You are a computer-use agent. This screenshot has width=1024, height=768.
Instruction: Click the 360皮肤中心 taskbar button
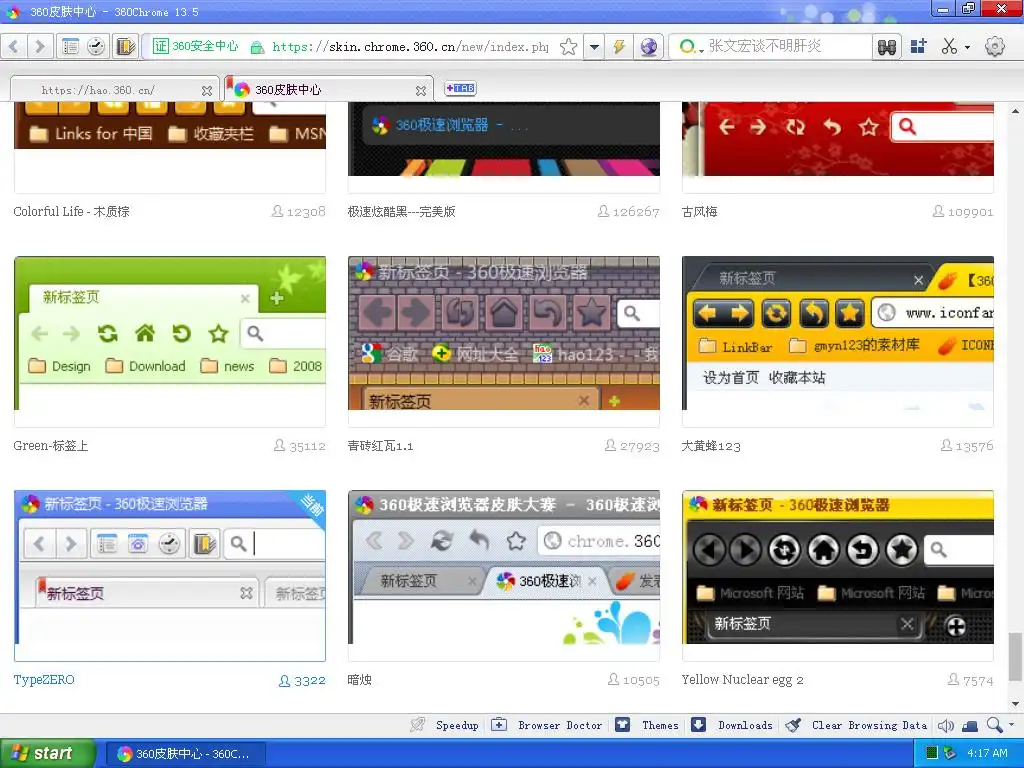click(184, 754)
